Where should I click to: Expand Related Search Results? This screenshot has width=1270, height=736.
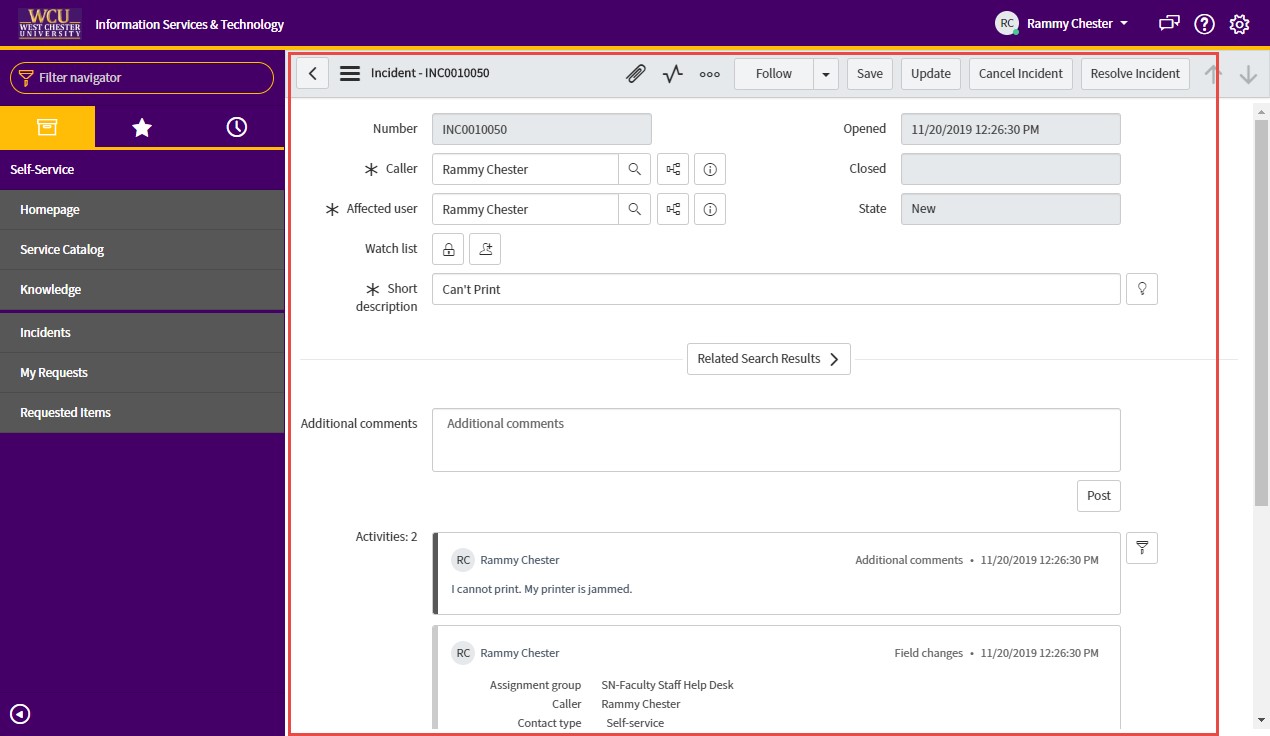pos(768,359)
